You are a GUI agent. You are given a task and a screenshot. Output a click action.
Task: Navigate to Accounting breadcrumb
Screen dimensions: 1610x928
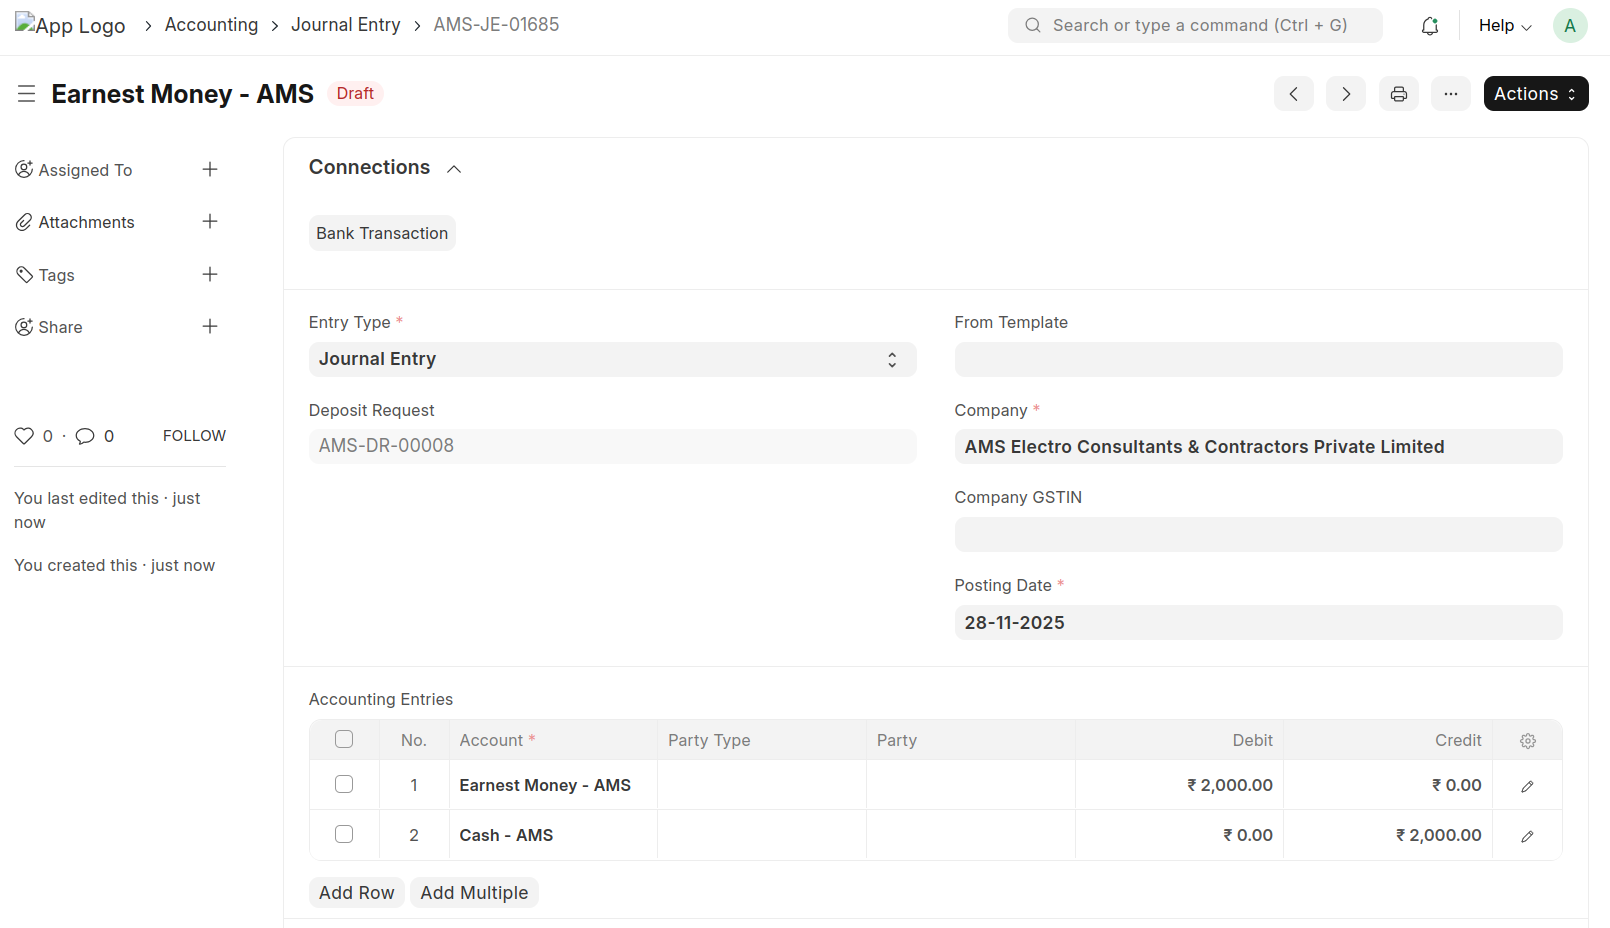tap(211, 25)
